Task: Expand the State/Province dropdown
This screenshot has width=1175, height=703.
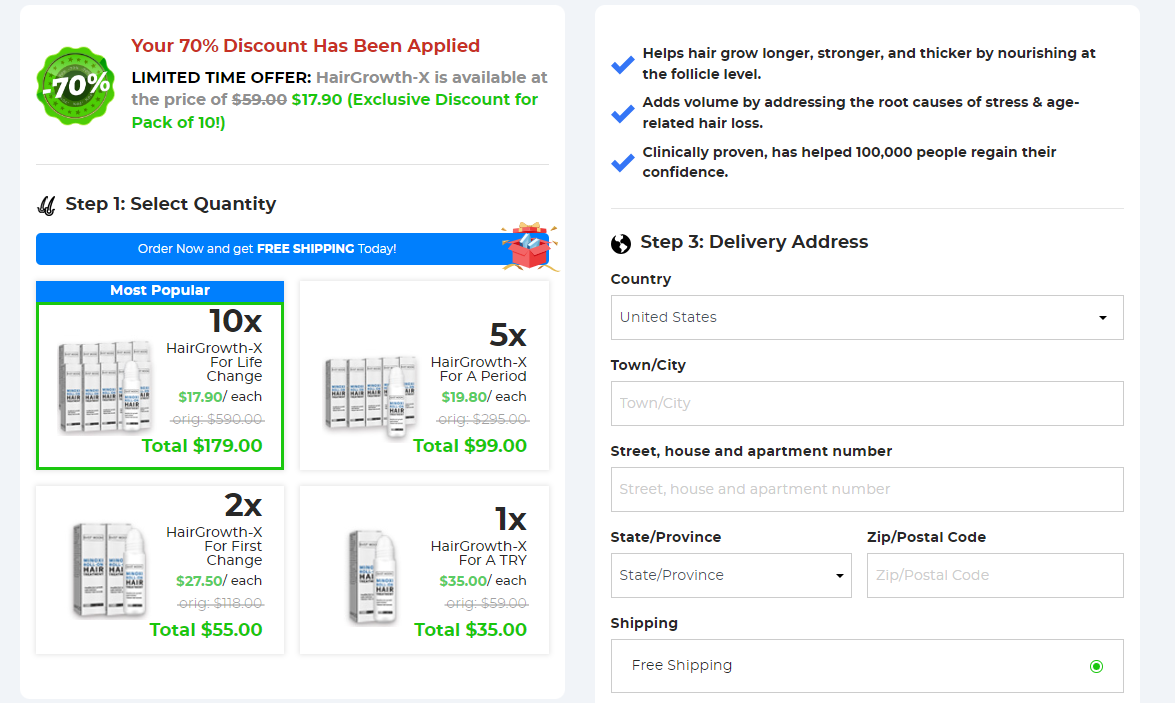Action: coord(731,576)
